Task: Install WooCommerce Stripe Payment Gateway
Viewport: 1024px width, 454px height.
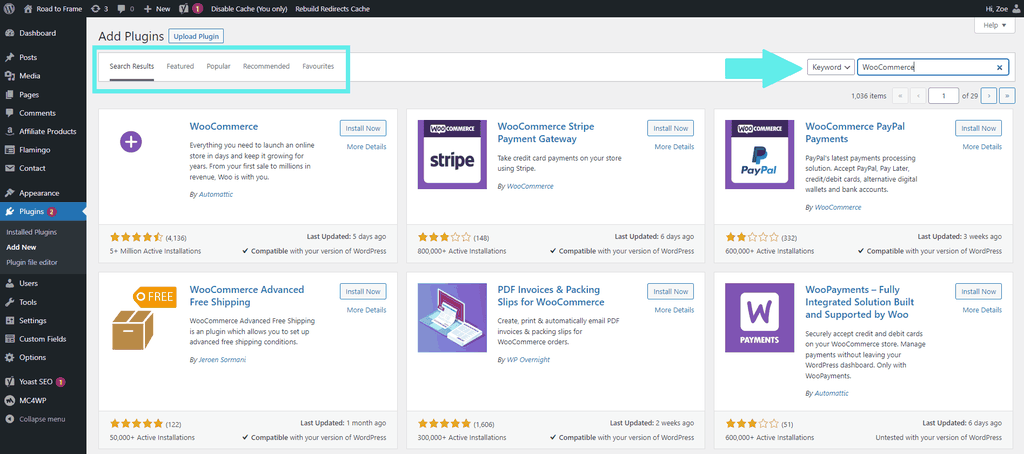Action: 671,128
